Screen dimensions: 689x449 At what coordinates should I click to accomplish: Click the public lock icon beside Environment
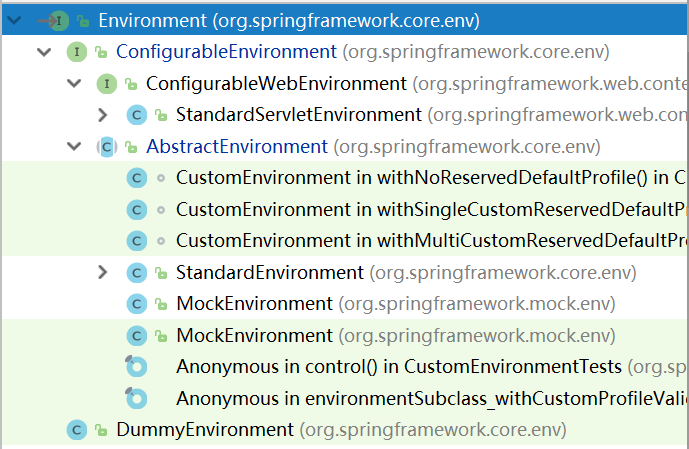coord(83,21)
